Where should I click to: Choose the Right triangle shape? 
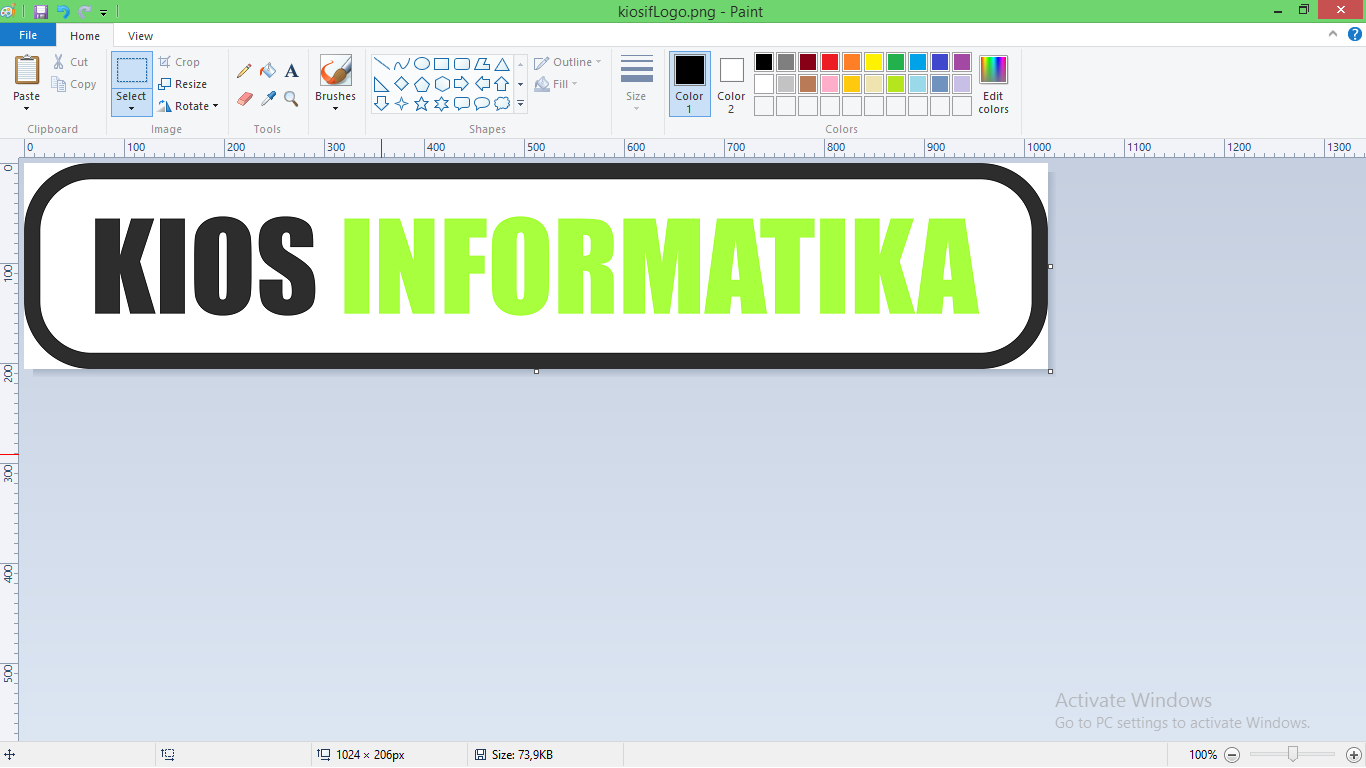click(381, 84)
